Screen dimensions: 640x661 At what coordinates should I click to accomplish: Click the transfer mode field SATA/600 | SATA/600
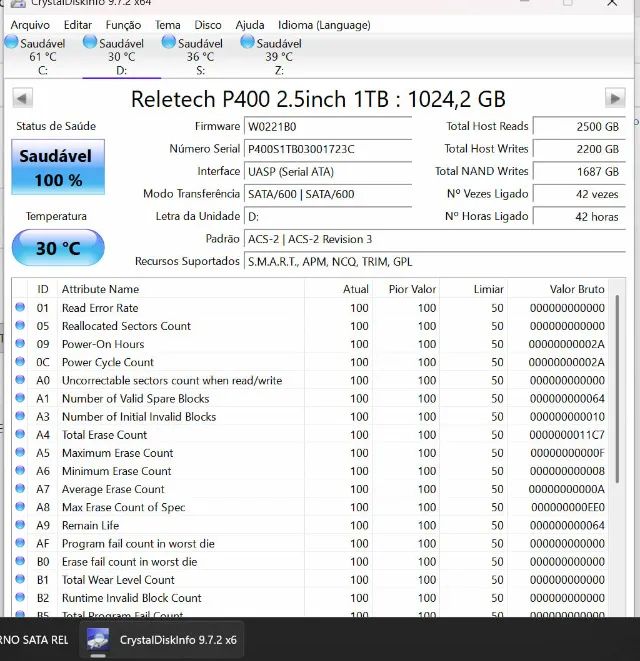(328, 194)
